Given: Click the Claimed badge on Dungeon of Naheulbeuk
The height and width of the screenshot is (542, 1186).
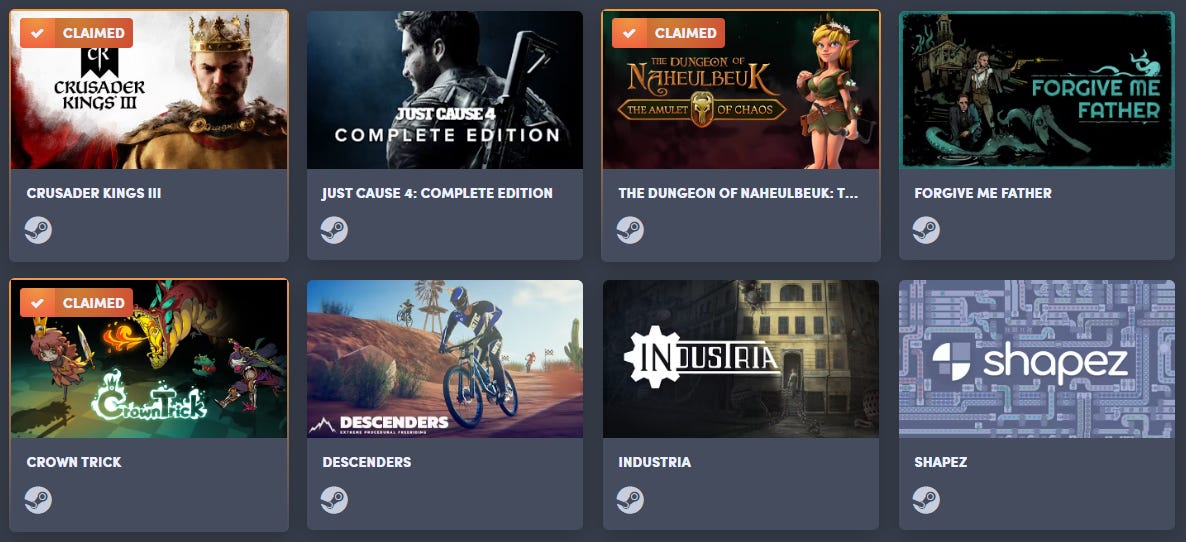Looking at the screenshot, I should pyautogui.click(x=669, y=33).
